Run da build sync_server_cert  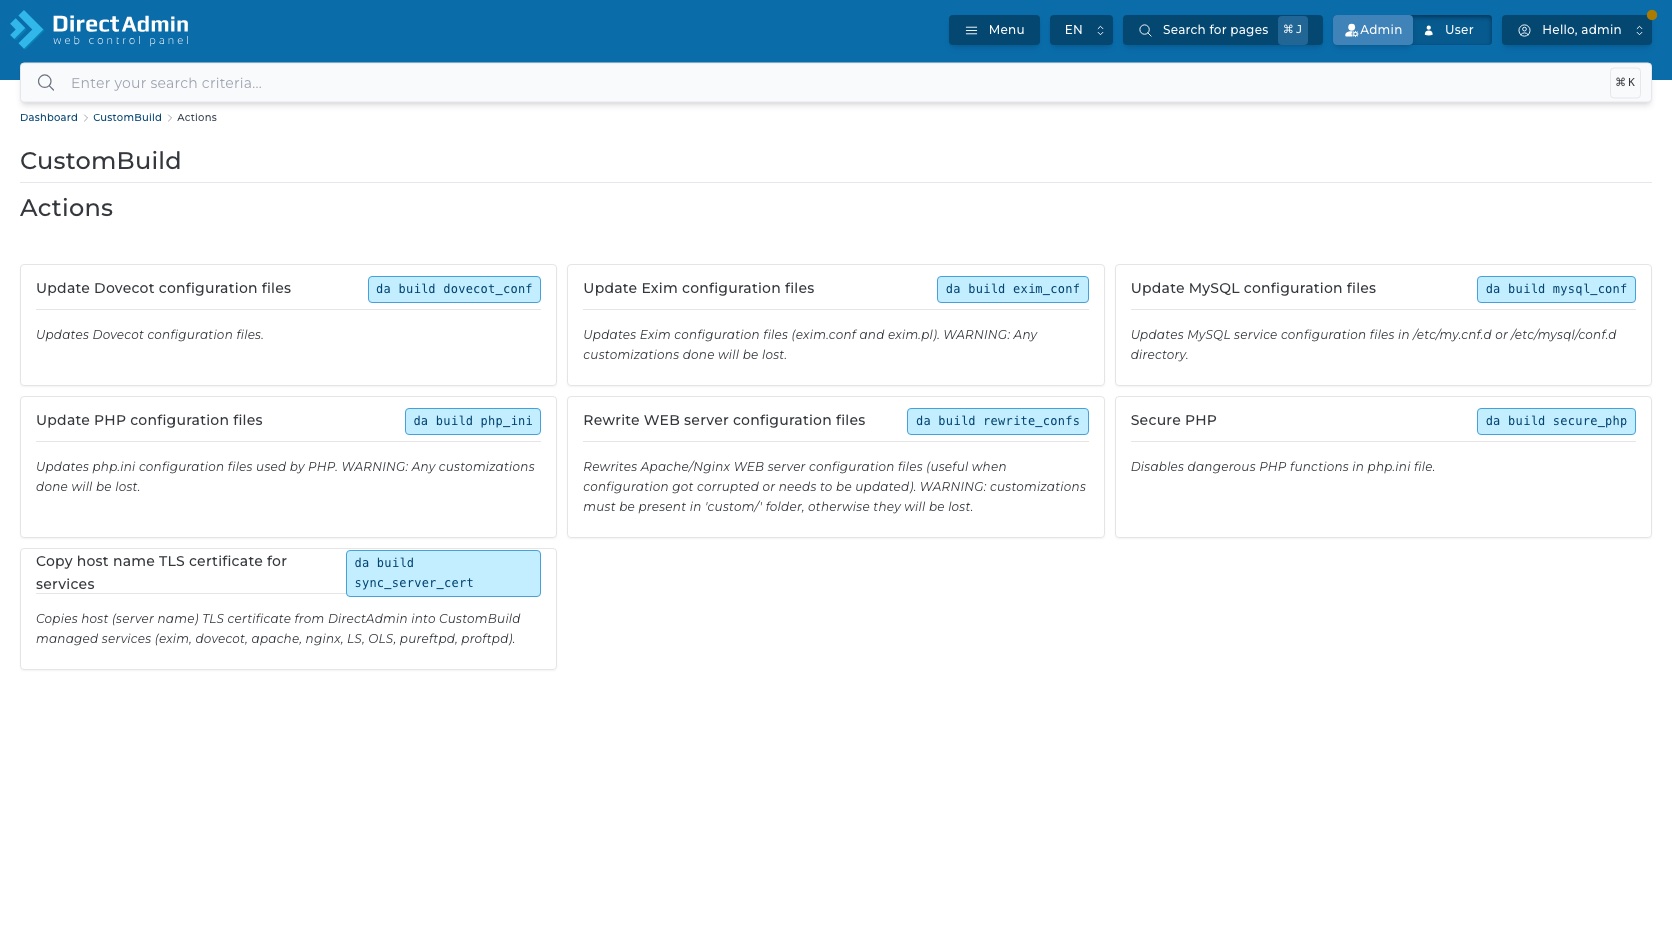tap(443, 573)
